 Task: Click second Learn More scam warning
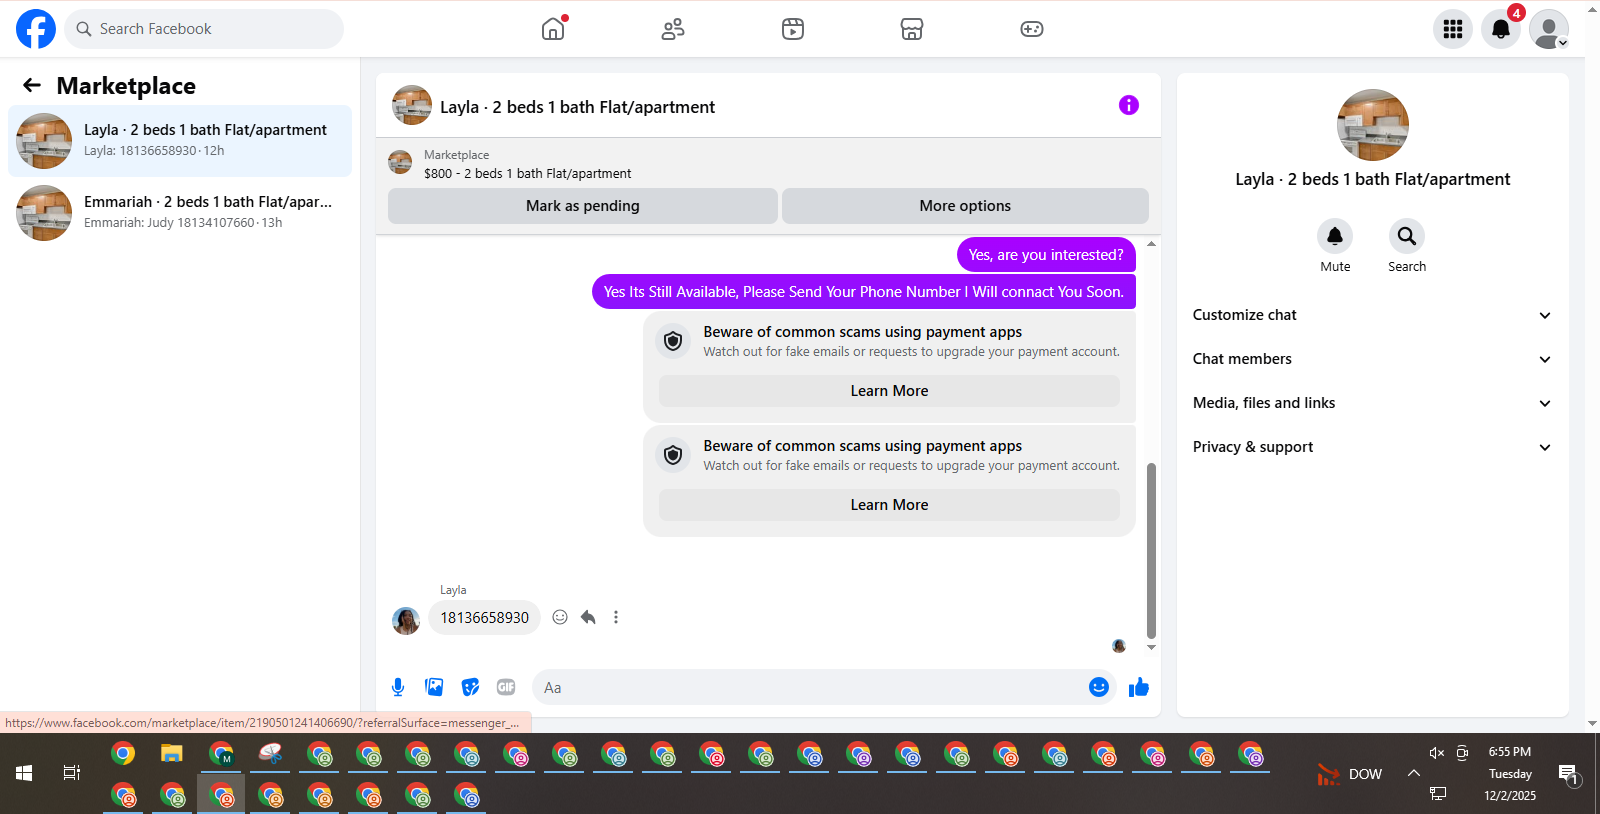tap(889, 505)
